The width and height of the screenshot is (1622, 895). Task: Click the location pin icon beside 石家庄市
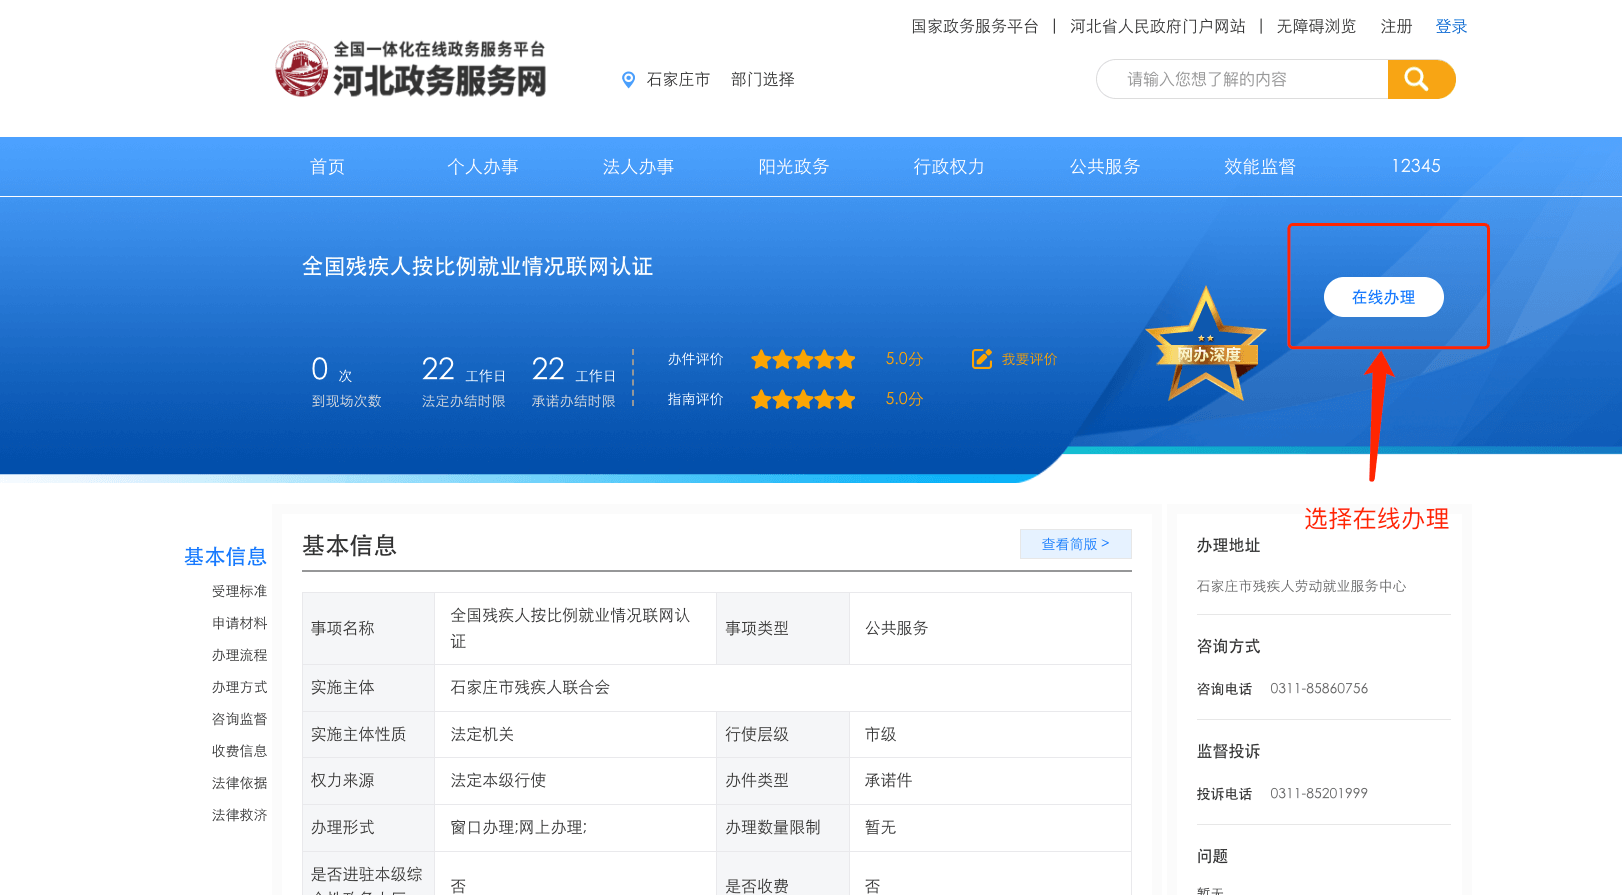click(x=628, y=80)
